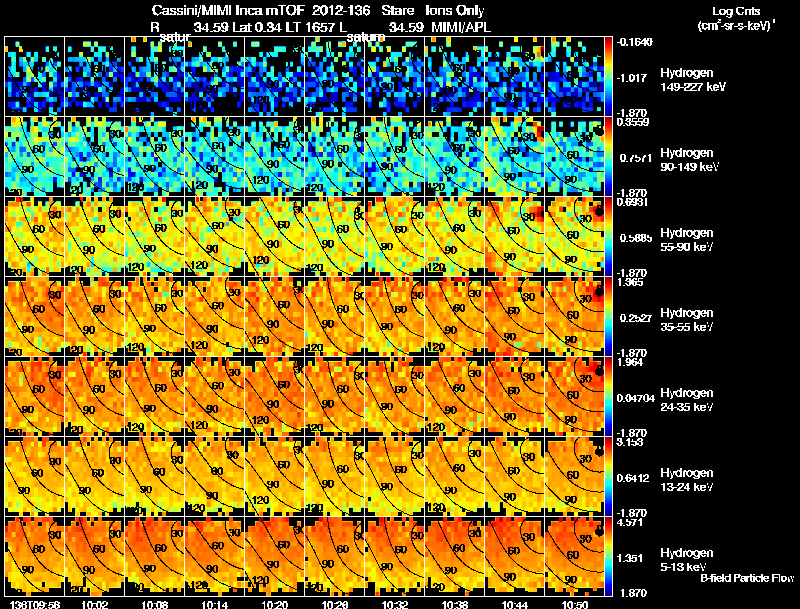Click the '3.153' colorbar maximum value
Screen dimensions: 800x609
pyautogui.click(x=630, y=442)
